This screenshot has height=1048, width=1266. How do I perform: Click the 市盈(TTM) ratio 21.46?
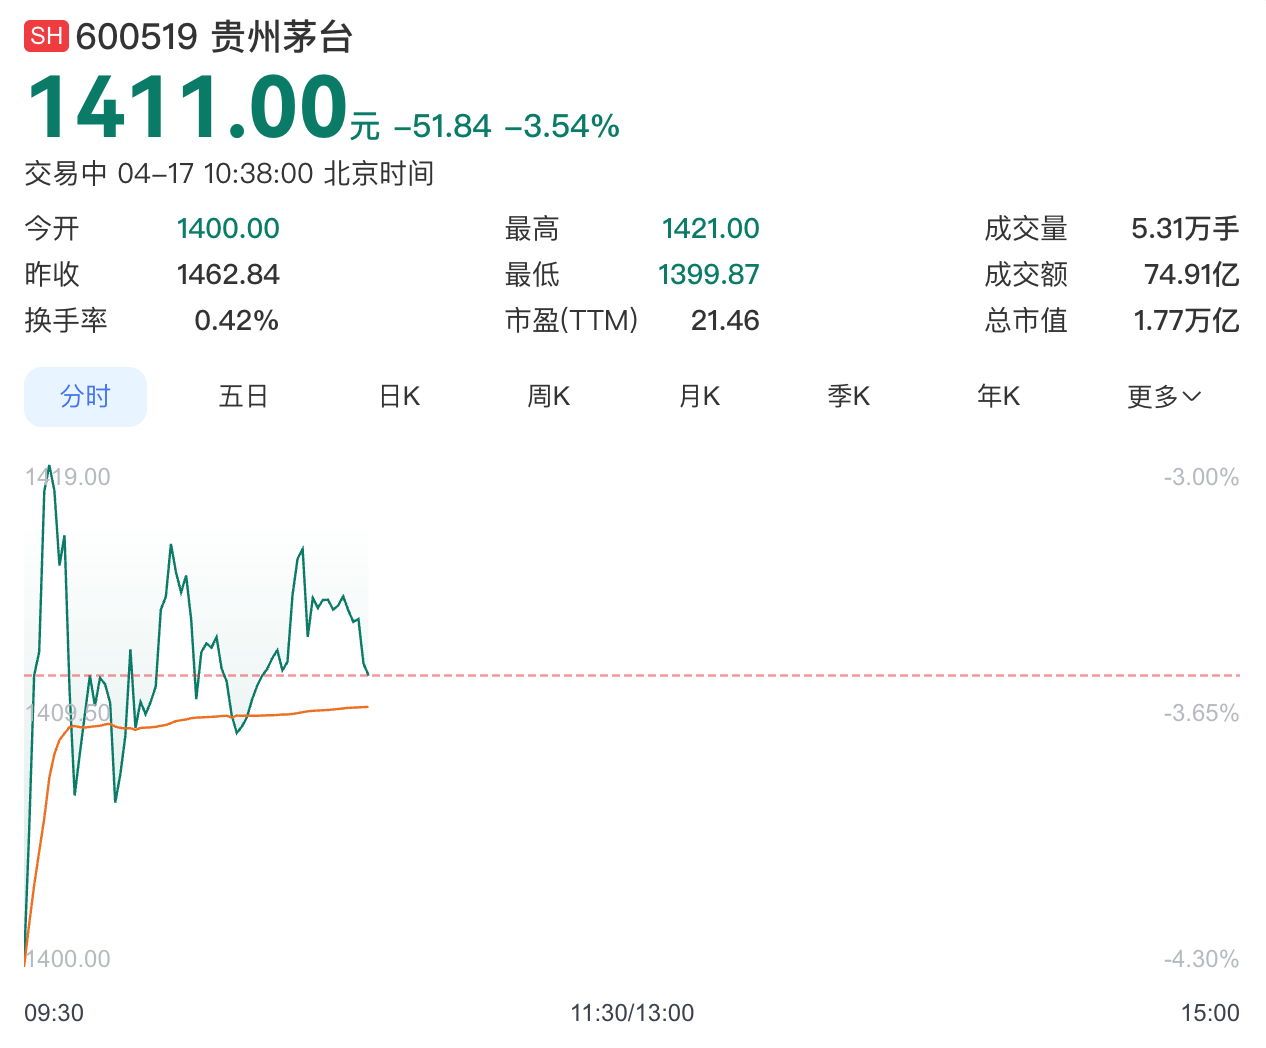pos(725,321)
